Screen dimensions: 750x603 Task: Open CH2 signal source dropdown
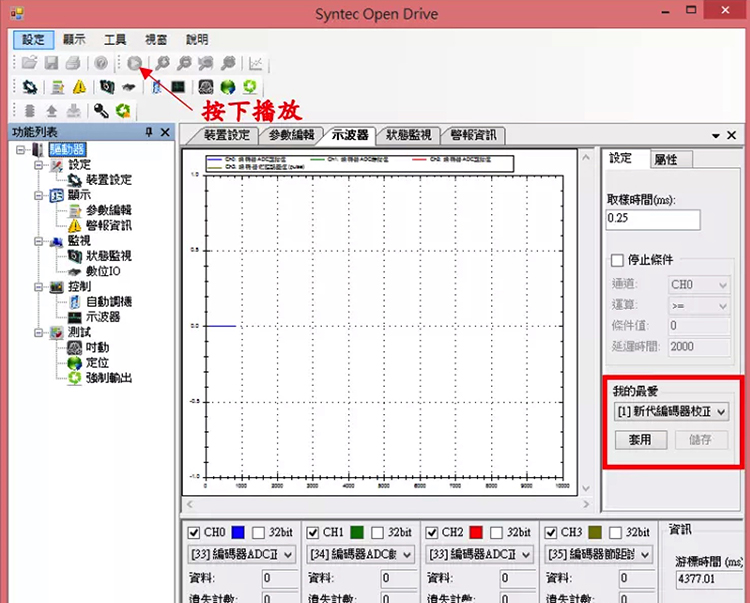click(x=479, y=554)
